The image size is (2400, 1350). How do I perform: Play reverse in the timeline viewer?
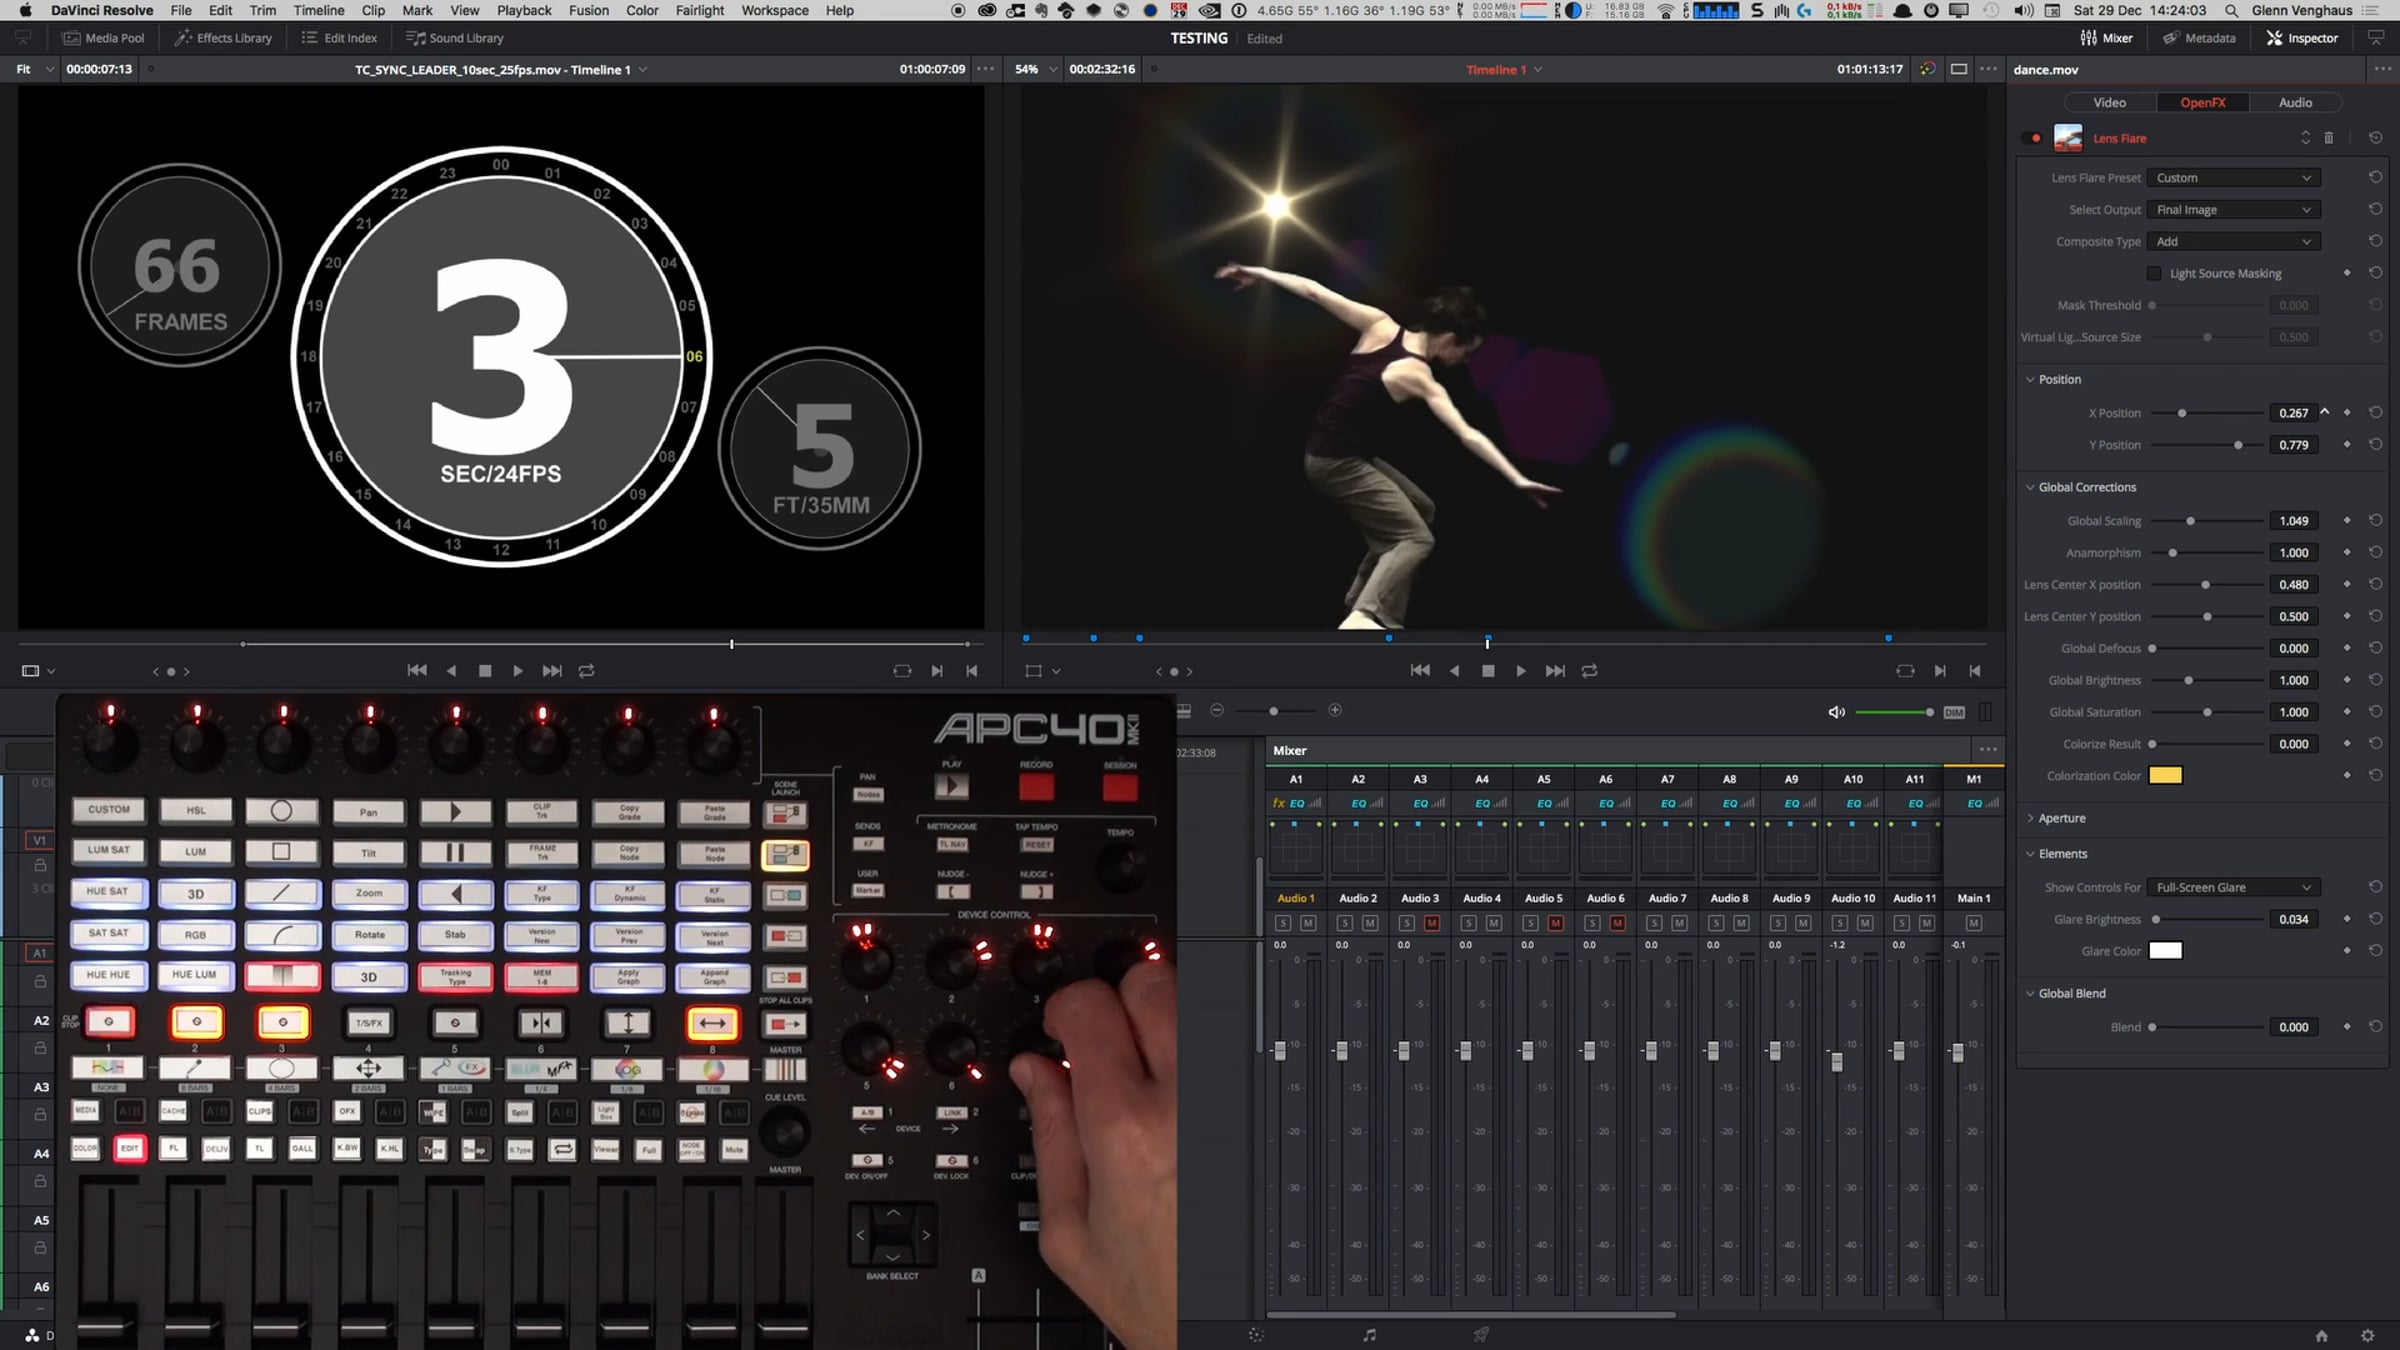1454,671
